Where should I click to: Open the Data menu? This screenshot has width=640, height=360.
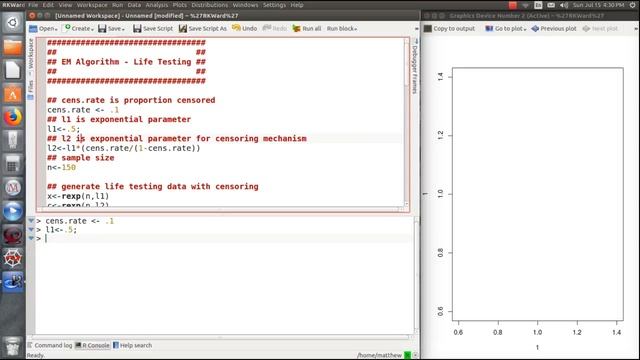pyautogui.click(x=134, y=5)
